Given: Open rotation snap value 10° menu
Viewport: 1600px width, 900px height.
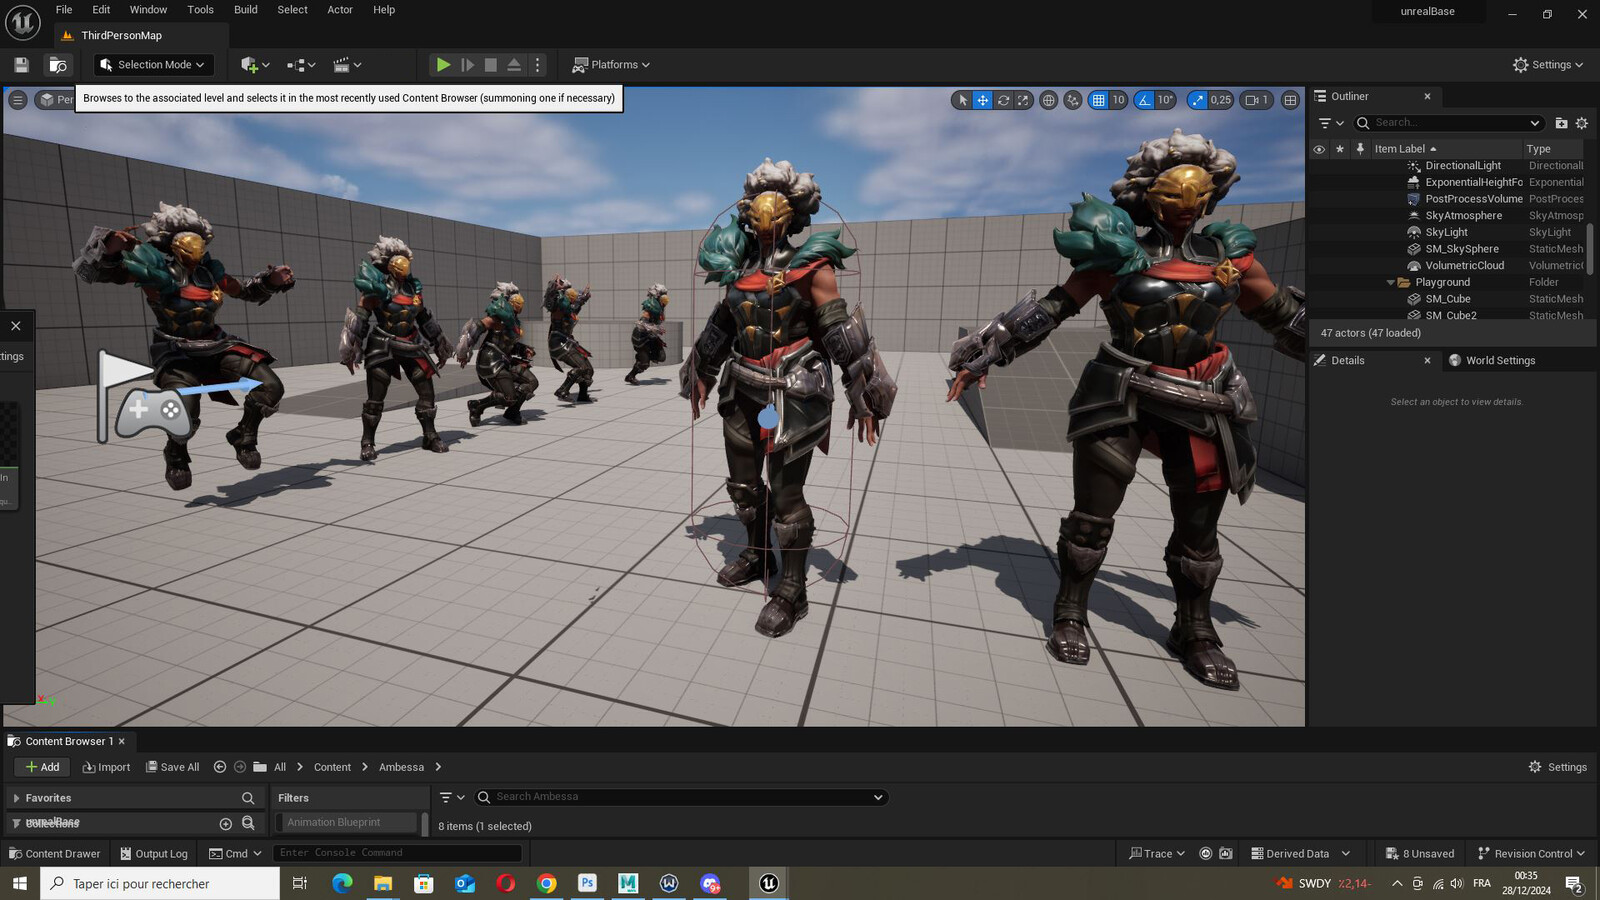Looking at the screenshot, I should (1165, 100).
